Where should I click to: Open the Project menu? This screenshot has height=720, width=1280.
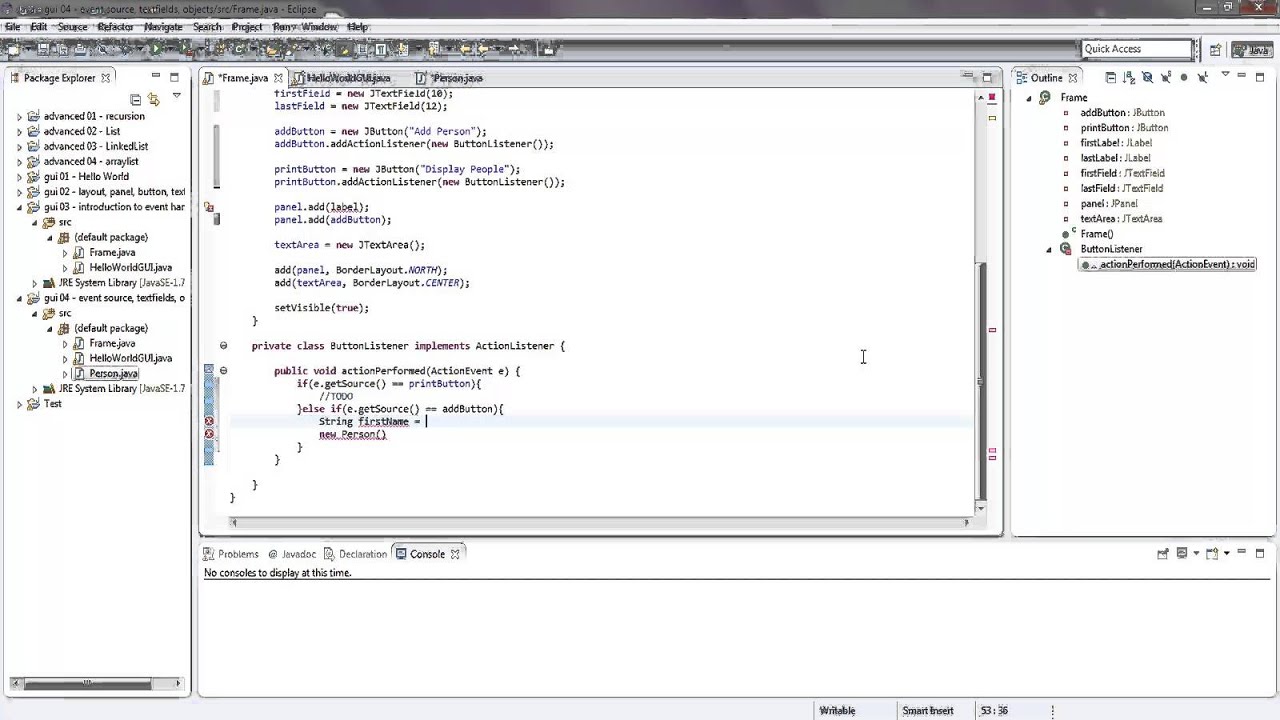(x=247, y=26)
